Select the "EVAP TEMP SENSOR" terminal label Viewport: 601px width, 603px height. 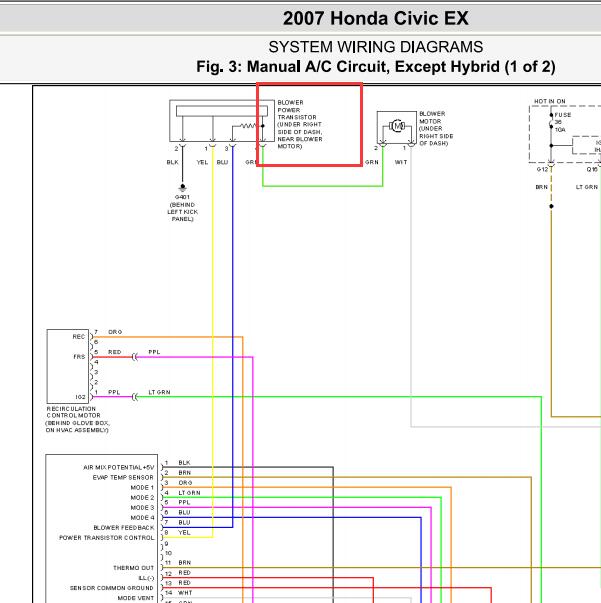(123, 477)
